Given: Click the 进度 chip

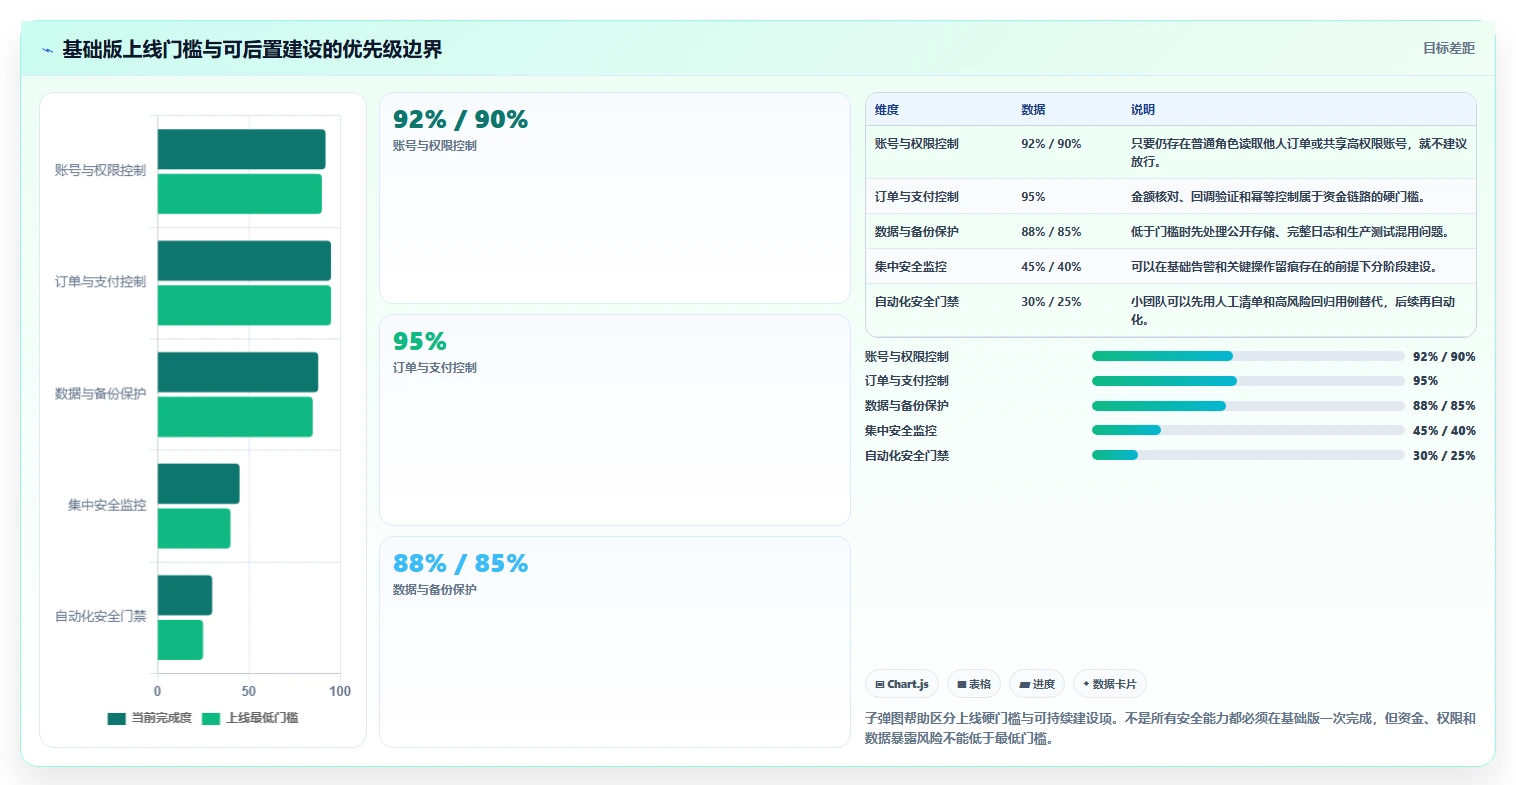Looking at the screenshot, I should pyautogui.click(x=1037, y=684).
